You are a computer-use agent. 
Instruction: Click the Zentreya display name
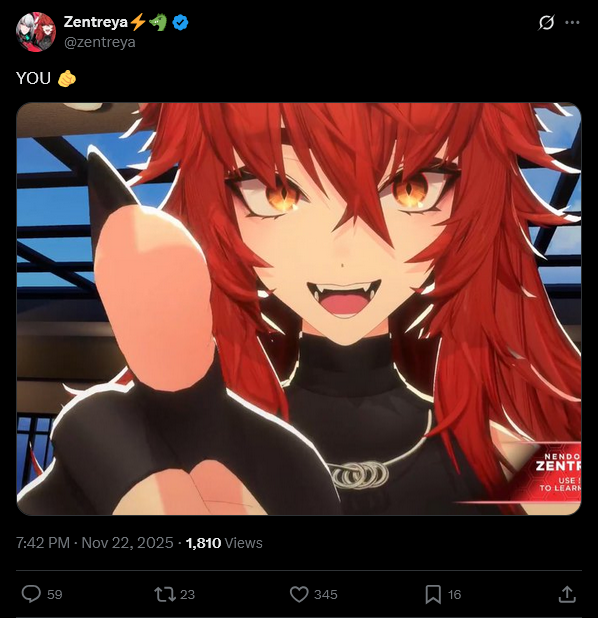coord(96,22)
